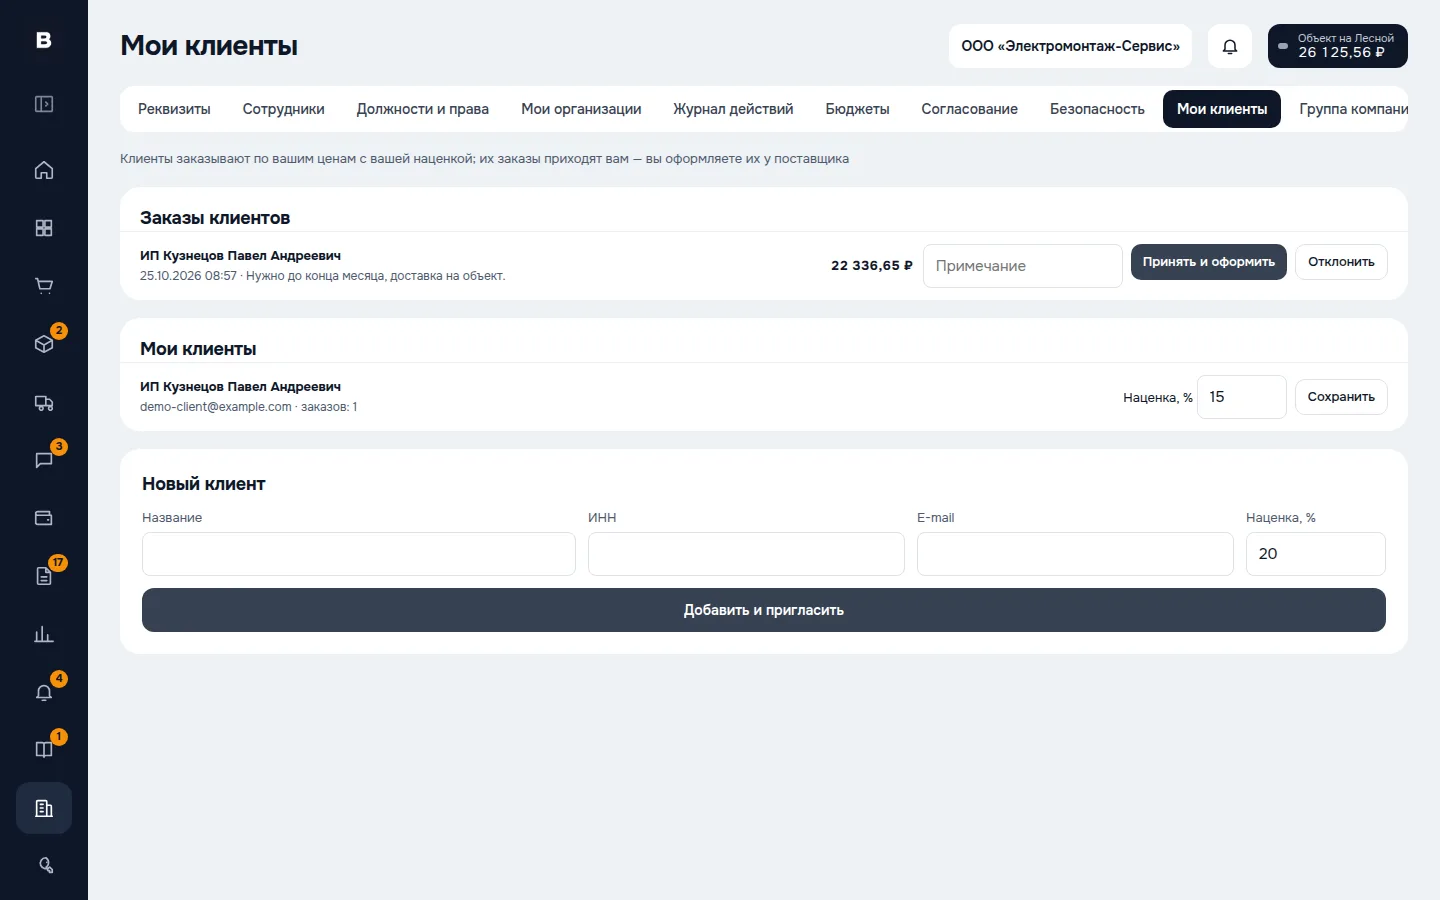This screenshot has height=900, width=1440.
Task: Go to the home icon in the sidebar
Action: click(44, 170)
